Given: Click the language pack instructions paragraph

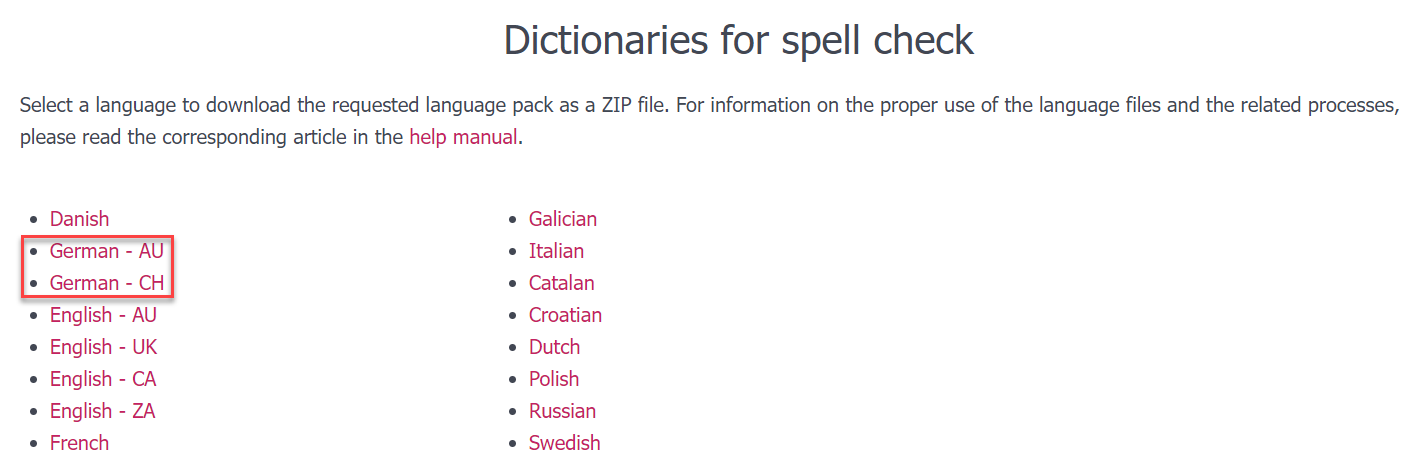Looking at the screenshot, I should click(x=700, y=105).
